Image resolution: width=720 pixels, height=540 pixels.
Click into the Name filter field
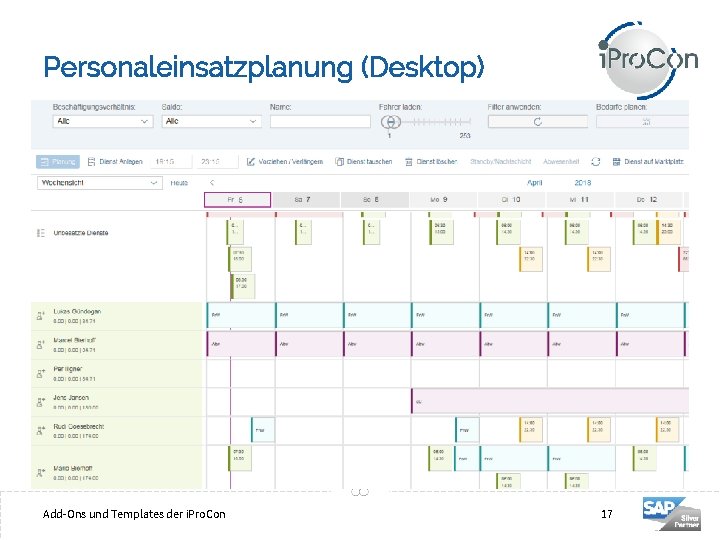tap(320, 121)
